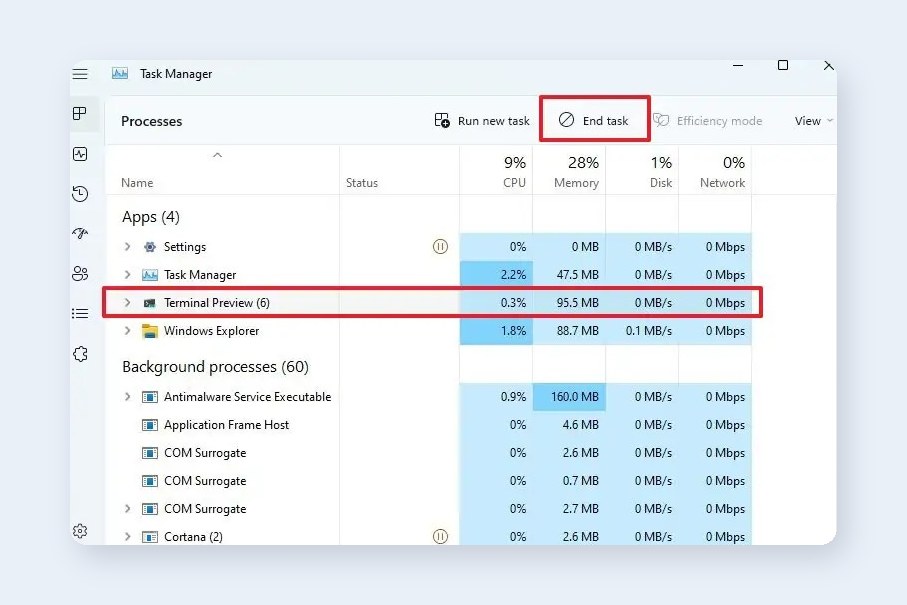This screenshot has height=605, width=907.
Task: Click the 2.2% CPU cell
Action: tap(496, 275)
